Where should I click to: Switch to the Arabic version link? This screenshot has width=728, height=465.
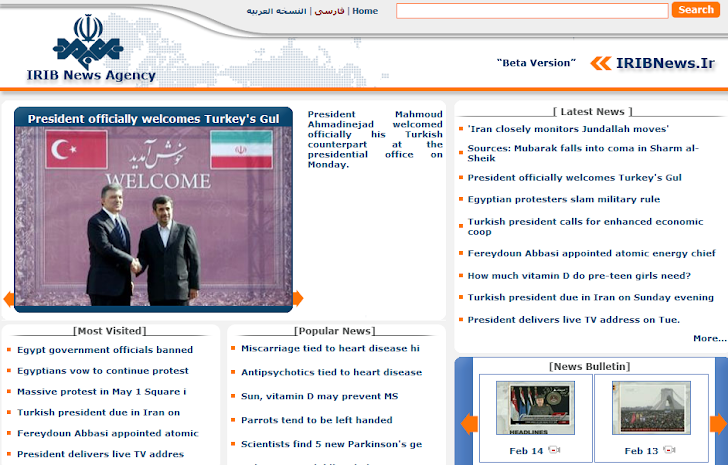(x=277, y=11)
